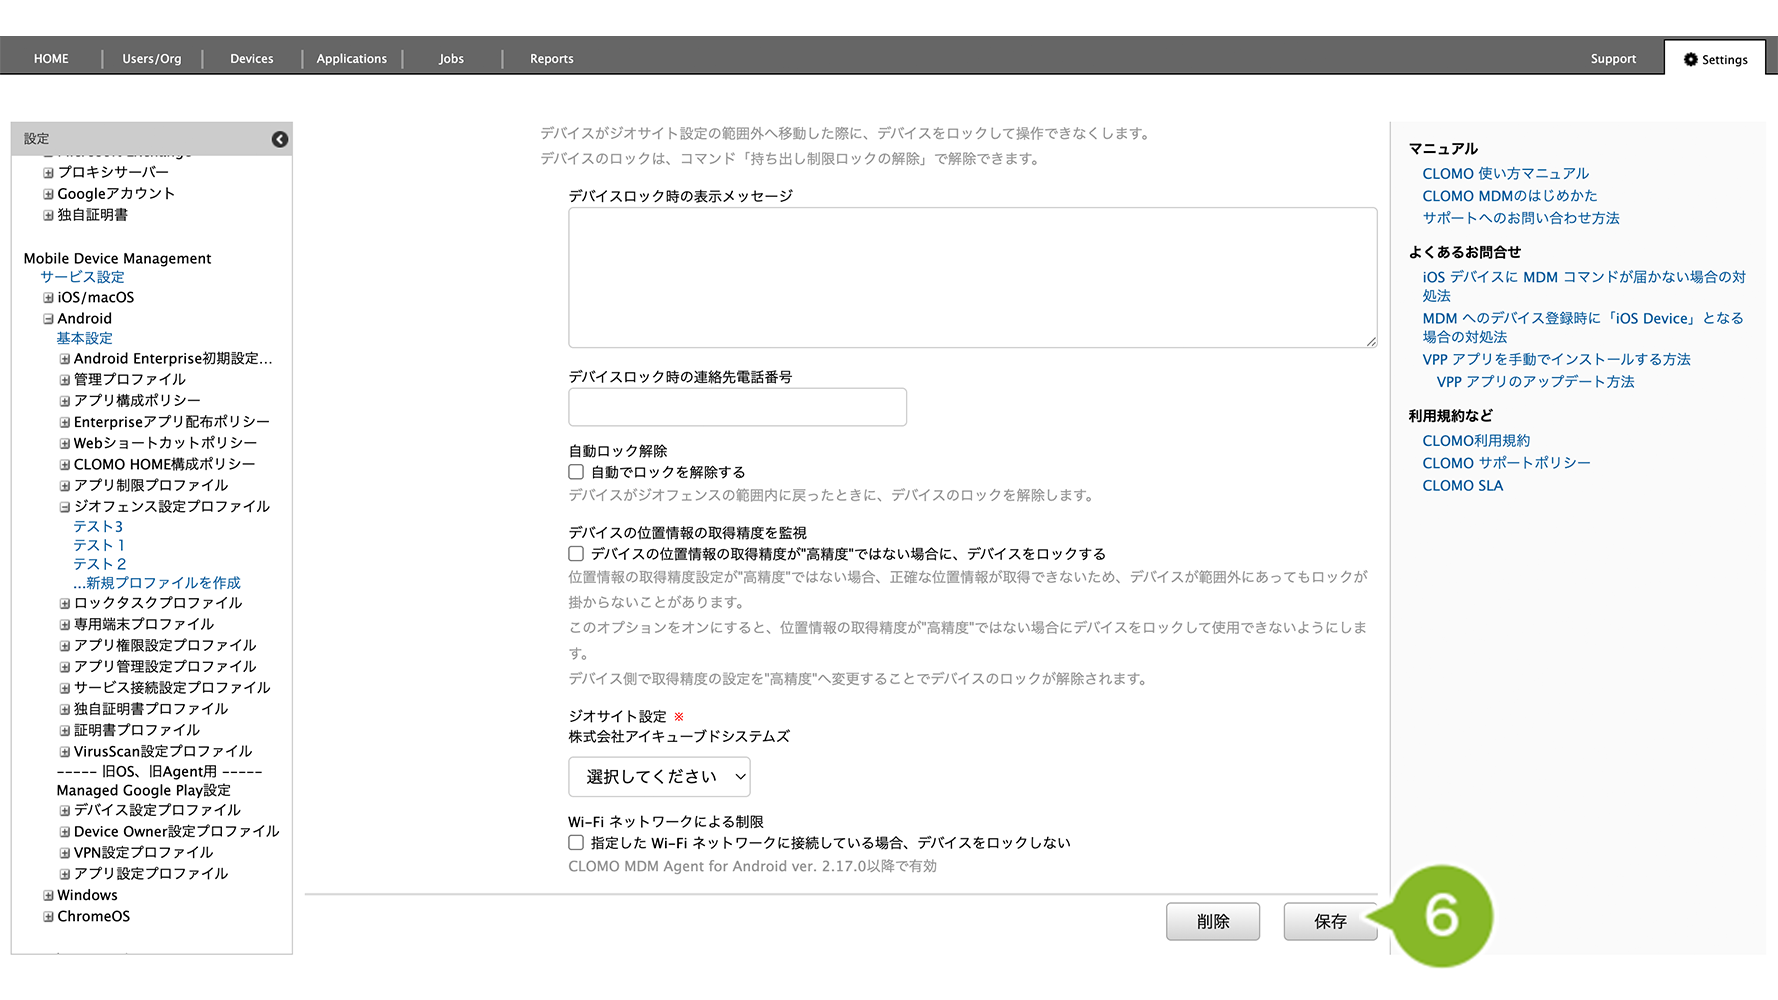The image size is (1778, 1000).
Task: Open the Reports menu
Action: pos(551,59)
